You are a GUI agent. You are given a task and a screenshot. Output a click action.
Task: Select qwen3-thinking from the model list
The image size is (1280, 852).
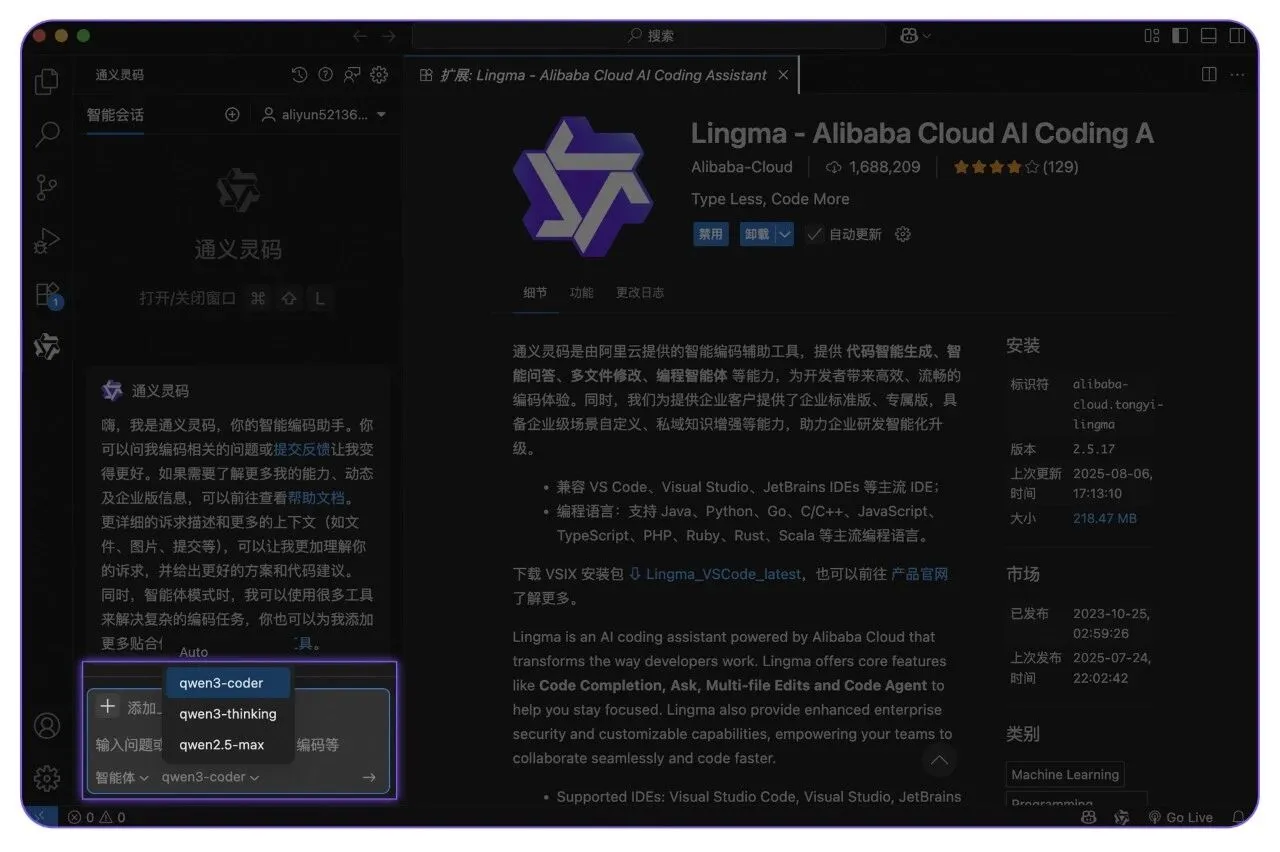(x=228, y=714)
